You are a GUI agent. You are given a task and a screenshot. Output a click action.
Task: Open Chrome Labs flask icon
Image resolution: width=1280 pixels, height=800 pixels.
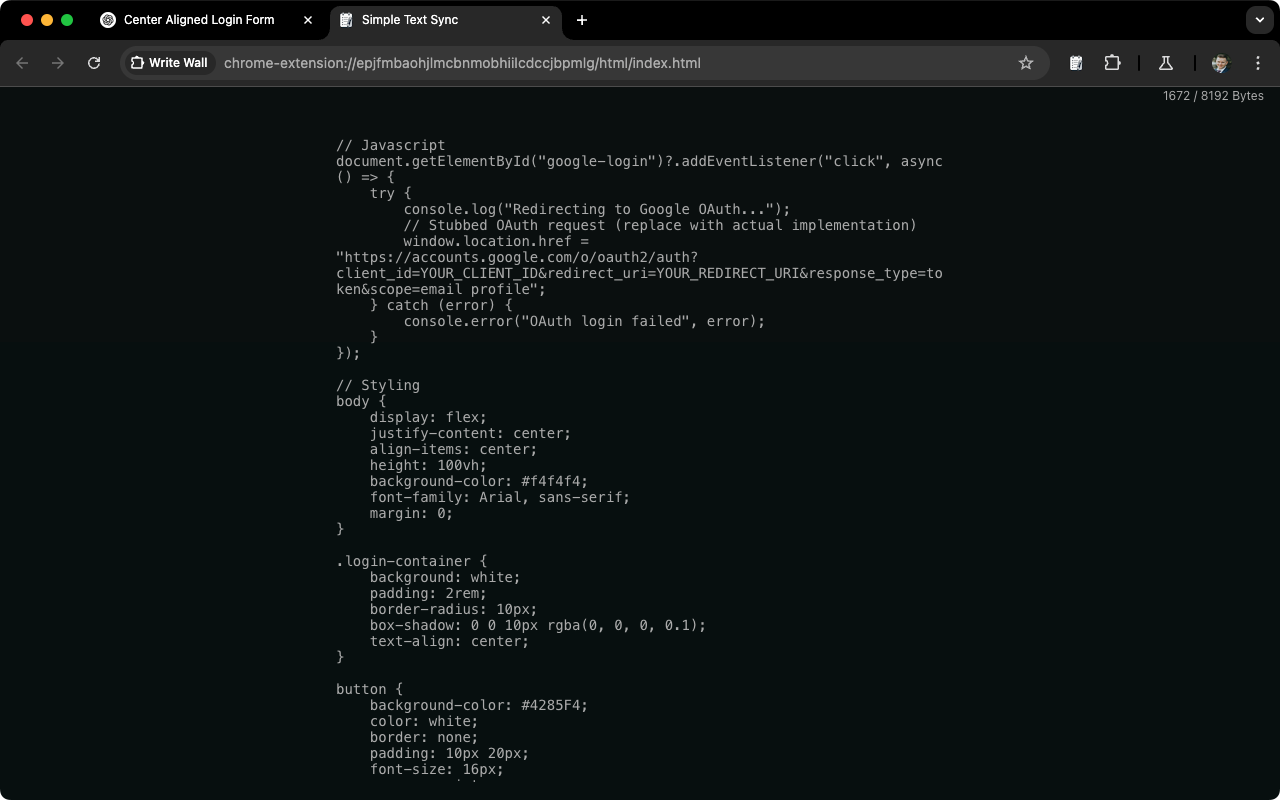point(1165,62)
